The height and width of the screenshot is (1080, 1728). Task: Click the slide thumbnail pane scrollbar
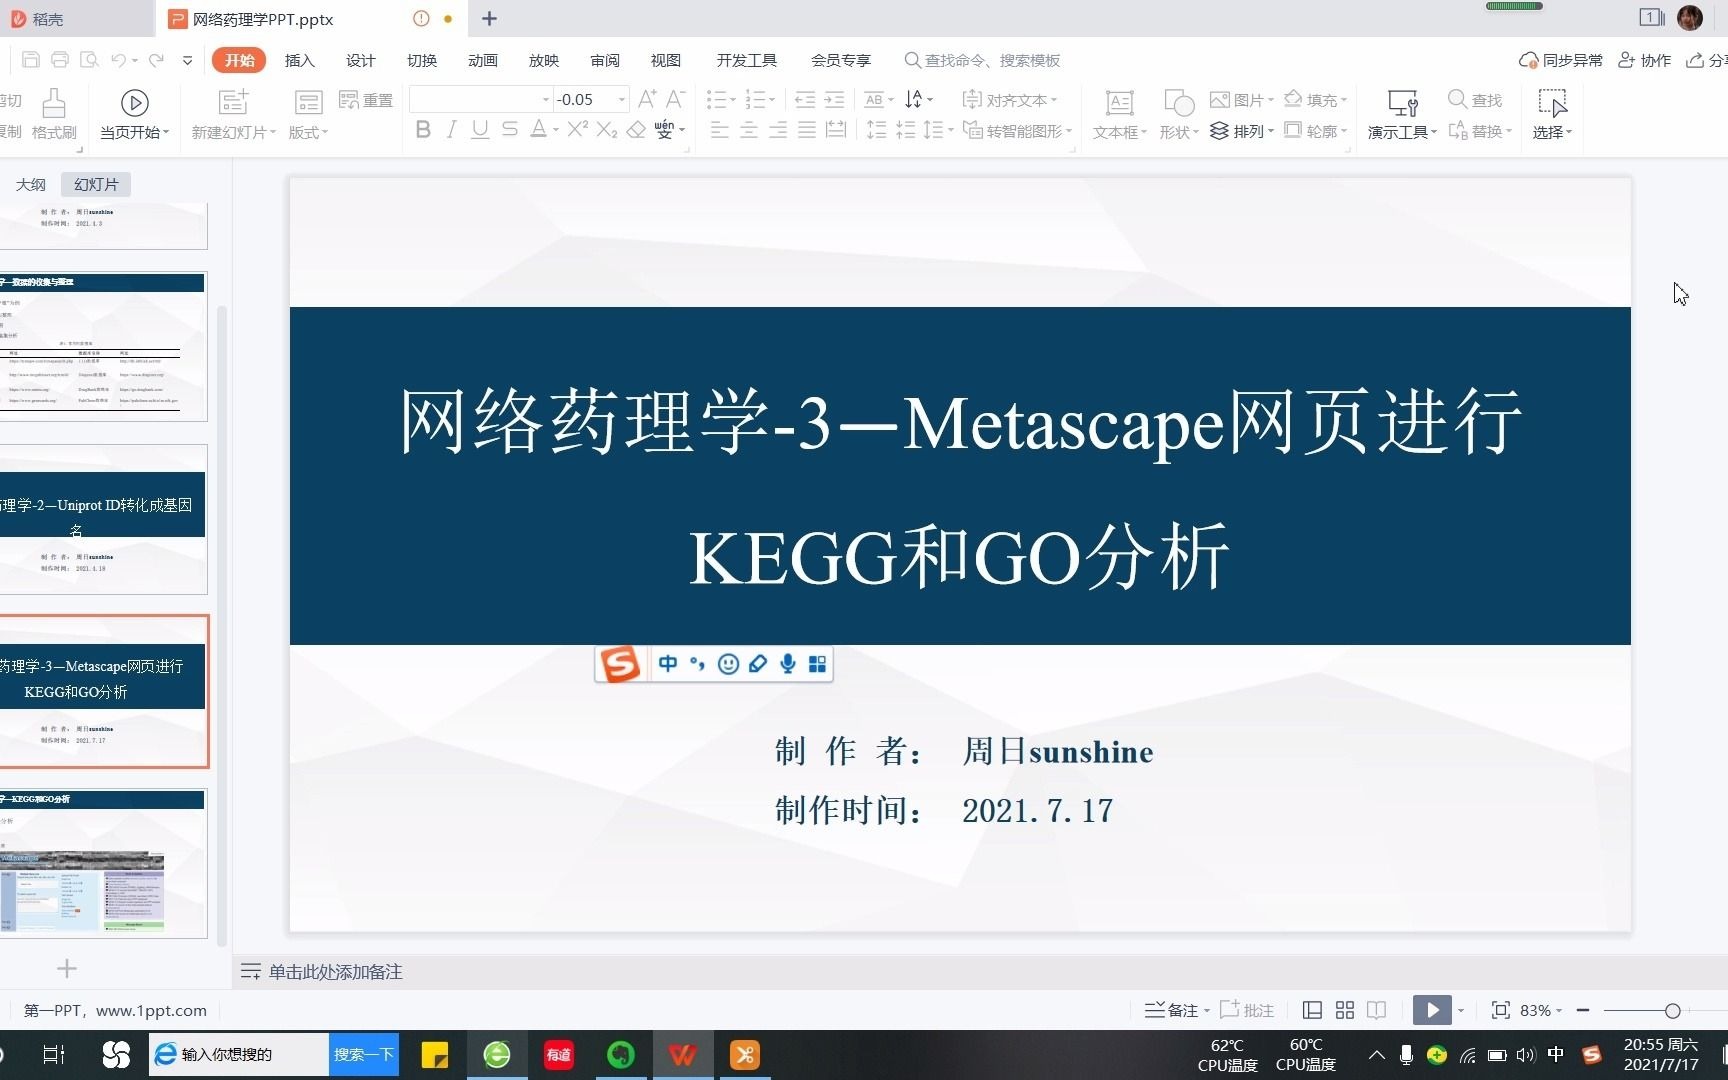pyautogui.click(x=222, y=626)
